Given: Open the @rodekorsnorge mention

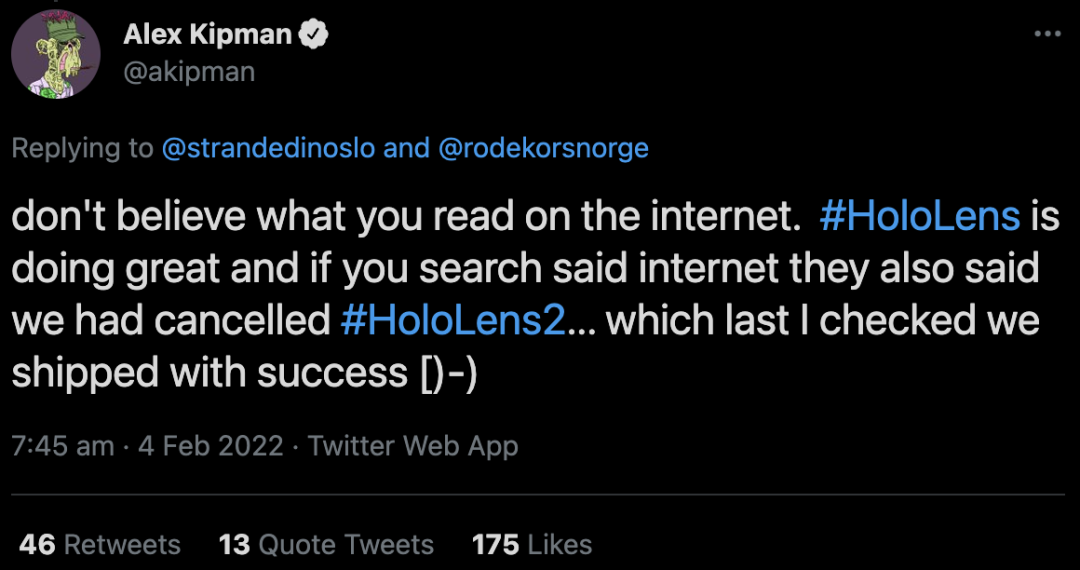Looking at the screenshot, I should point(543,149).
